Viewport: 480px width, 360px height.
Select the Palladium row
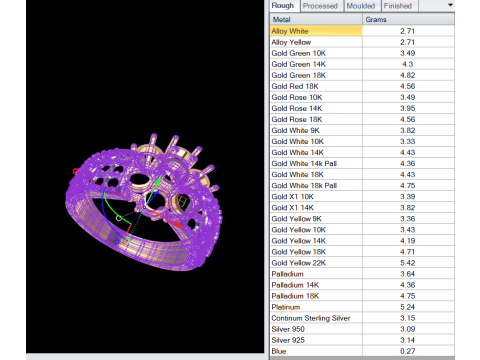[x=362, y=274]
